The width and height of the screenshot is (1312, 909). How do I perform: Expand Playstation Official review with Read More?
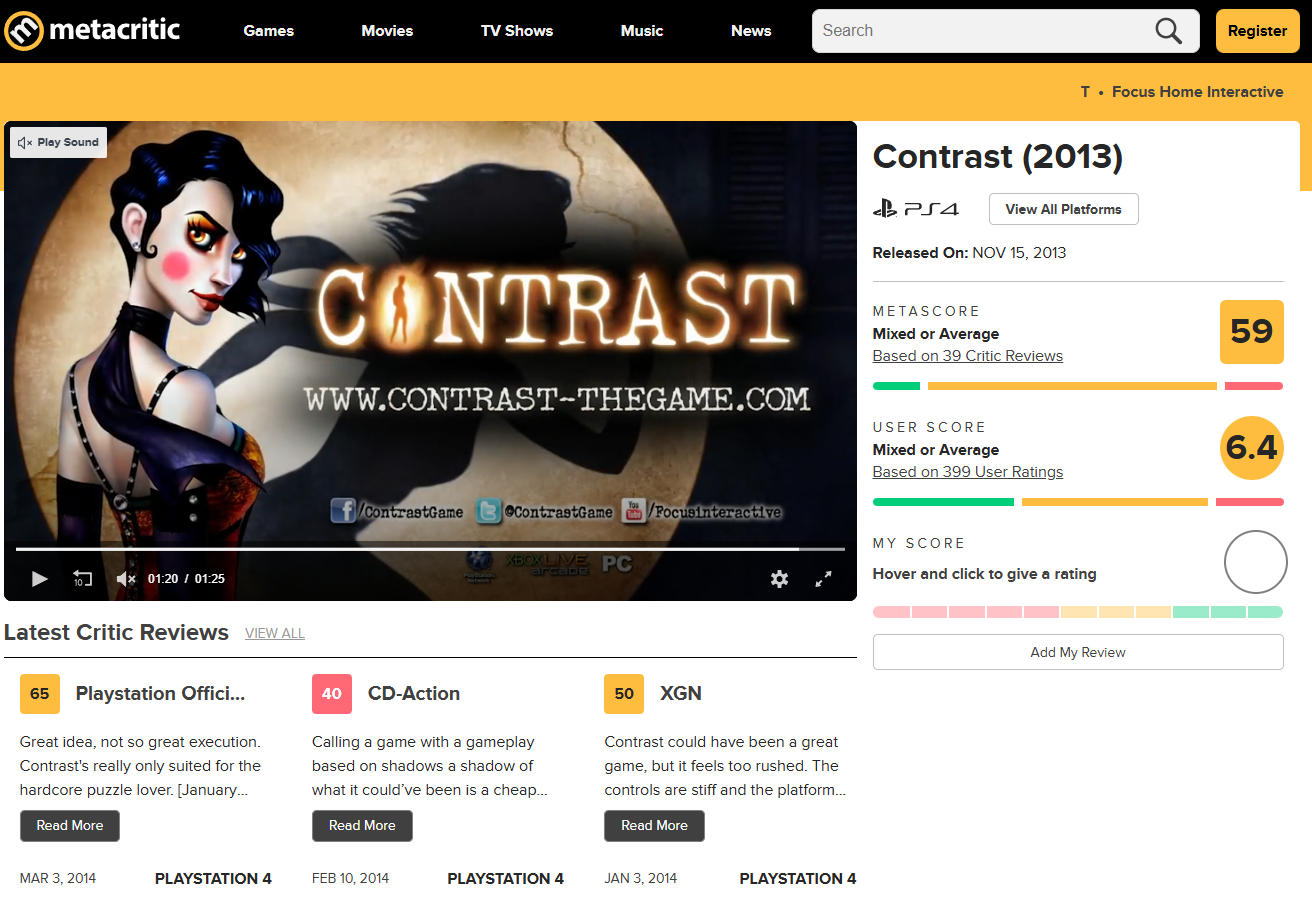point(70,825)
